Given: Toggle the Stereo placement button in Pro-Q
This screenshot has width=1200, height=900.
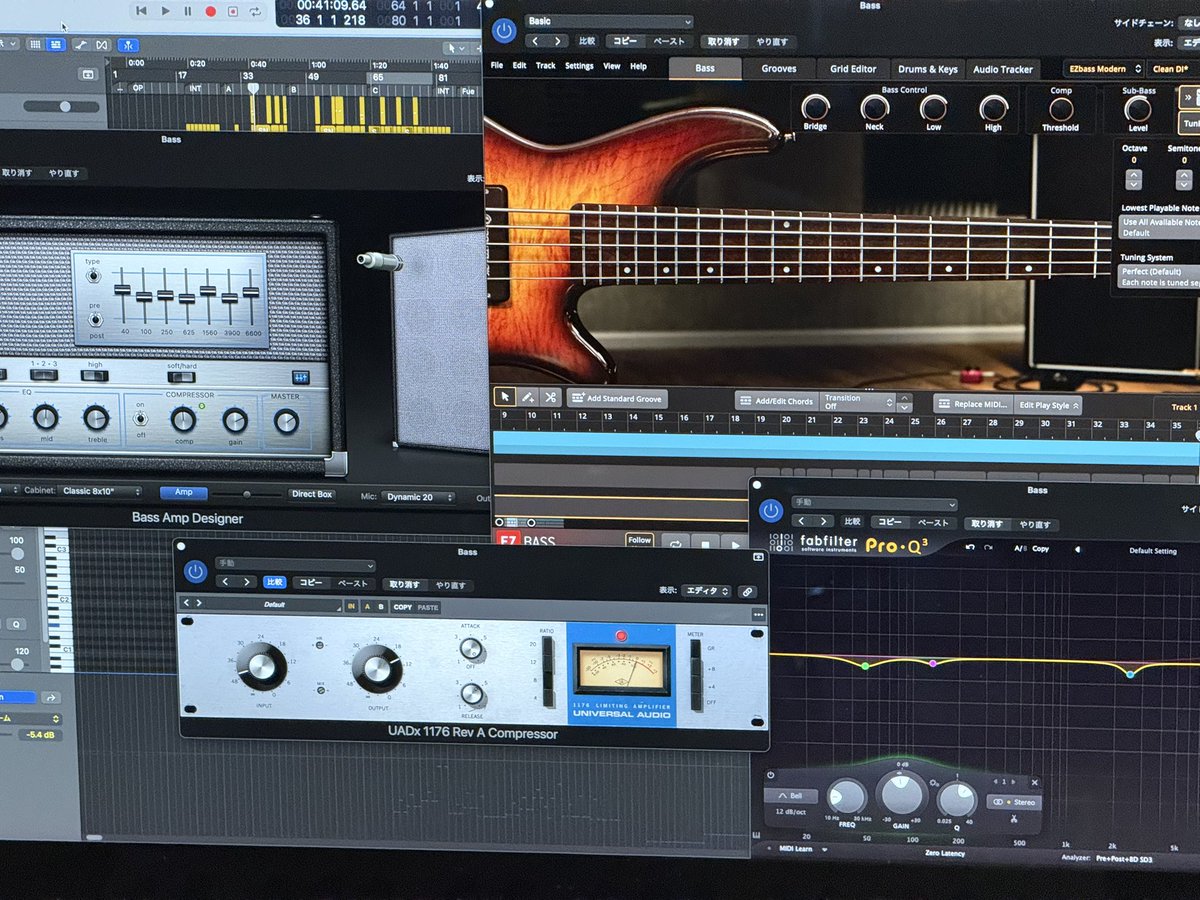Looking at the screenshot, I should point(1013,802).
